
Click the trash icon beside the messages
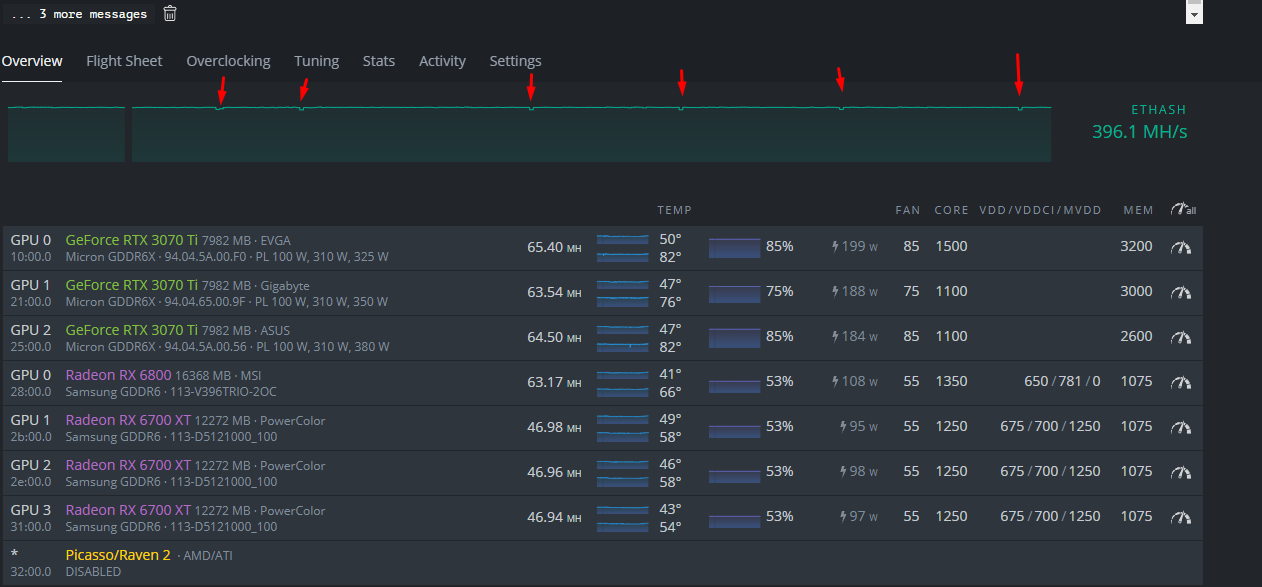[x=170, y=13]
